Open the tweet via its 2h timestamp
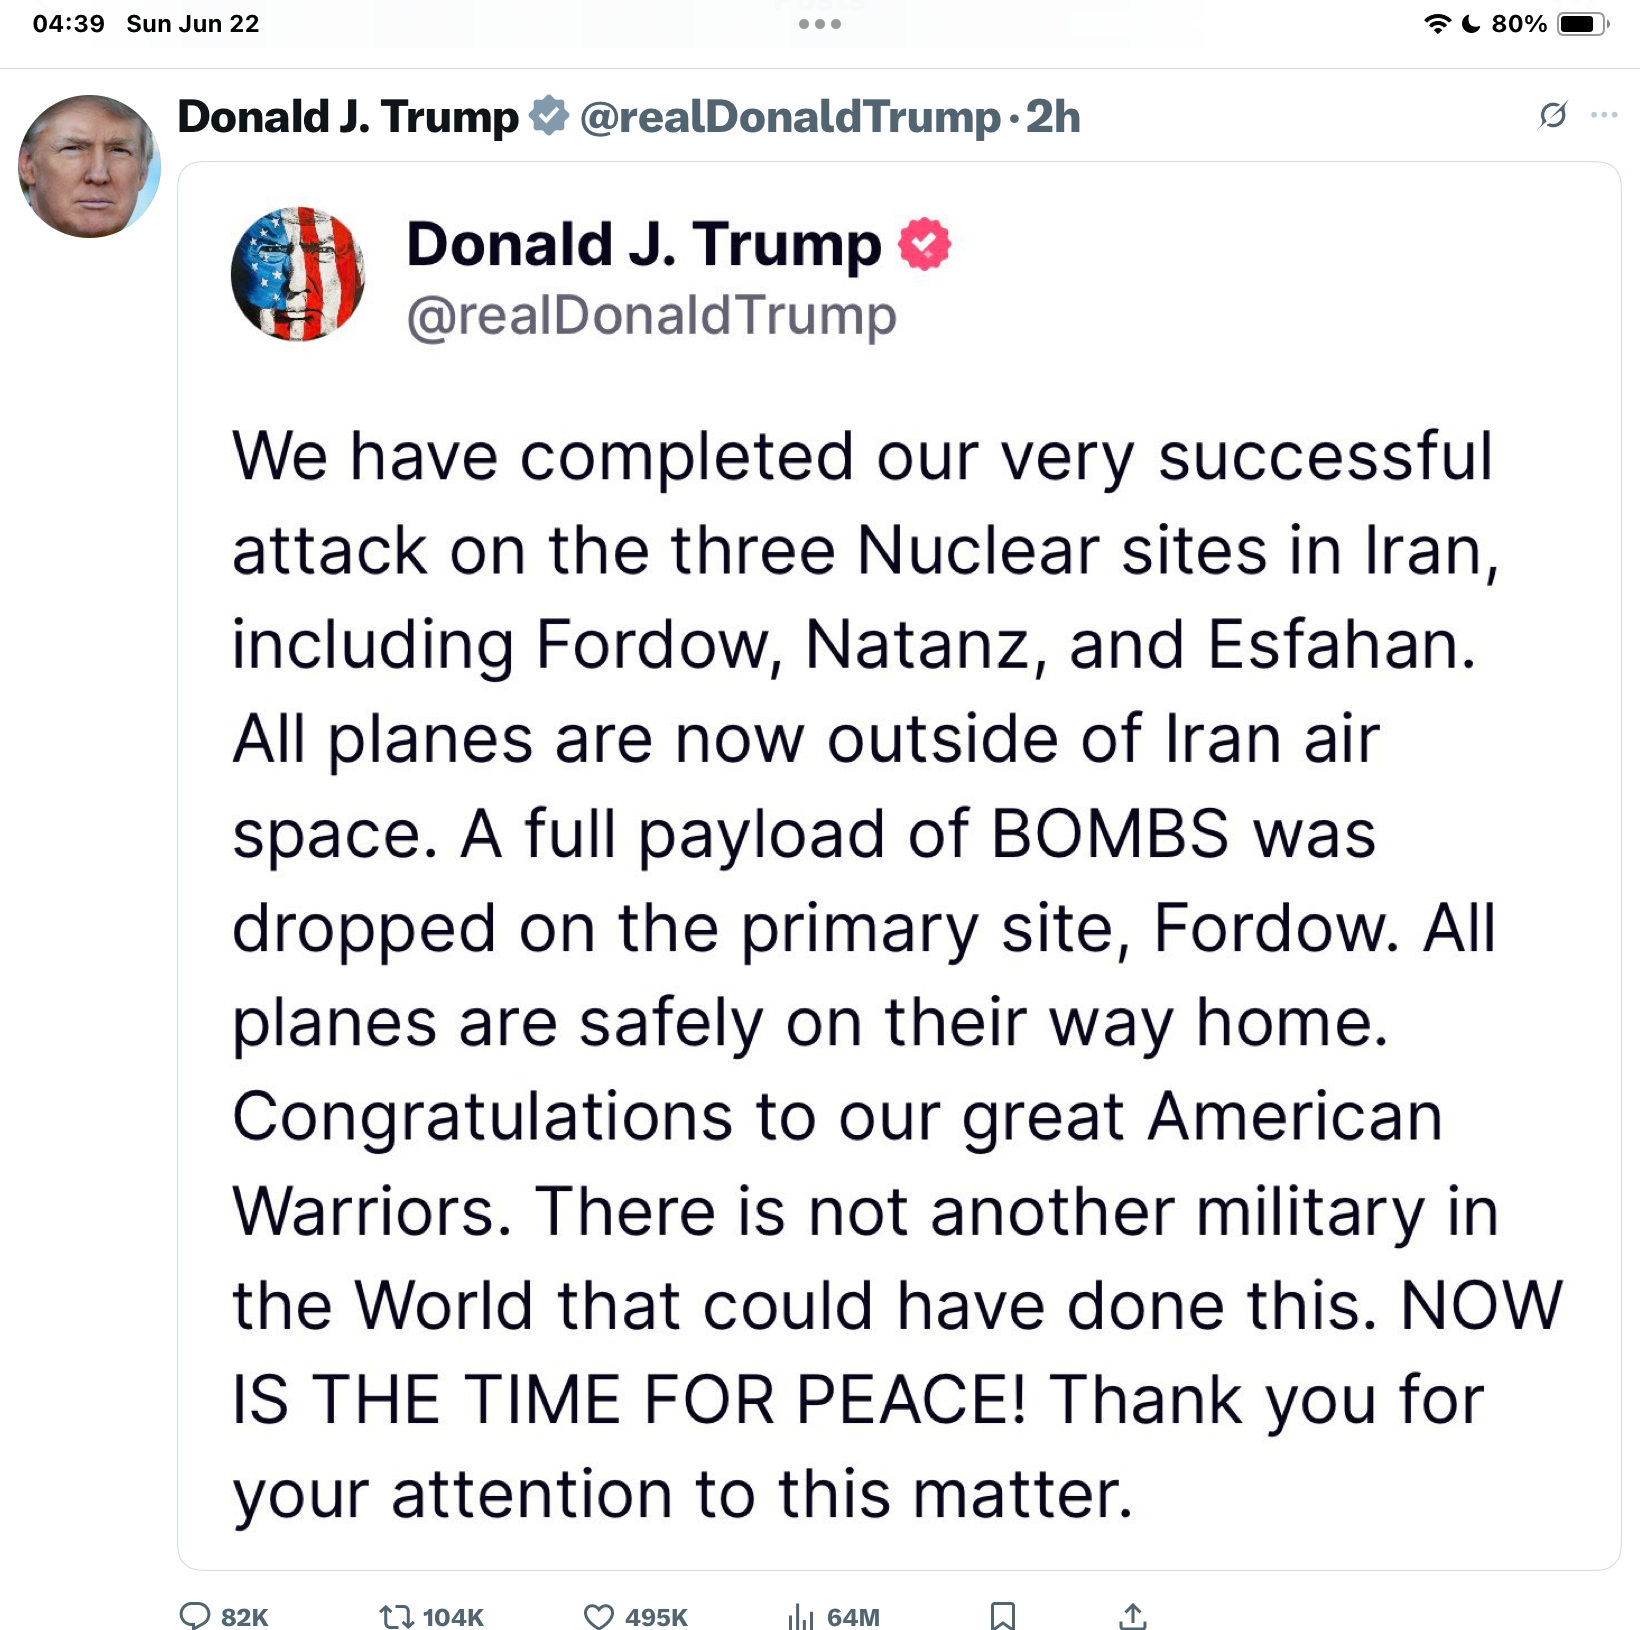This screenshot has height=1630, width=1640. coord(1052,116)
